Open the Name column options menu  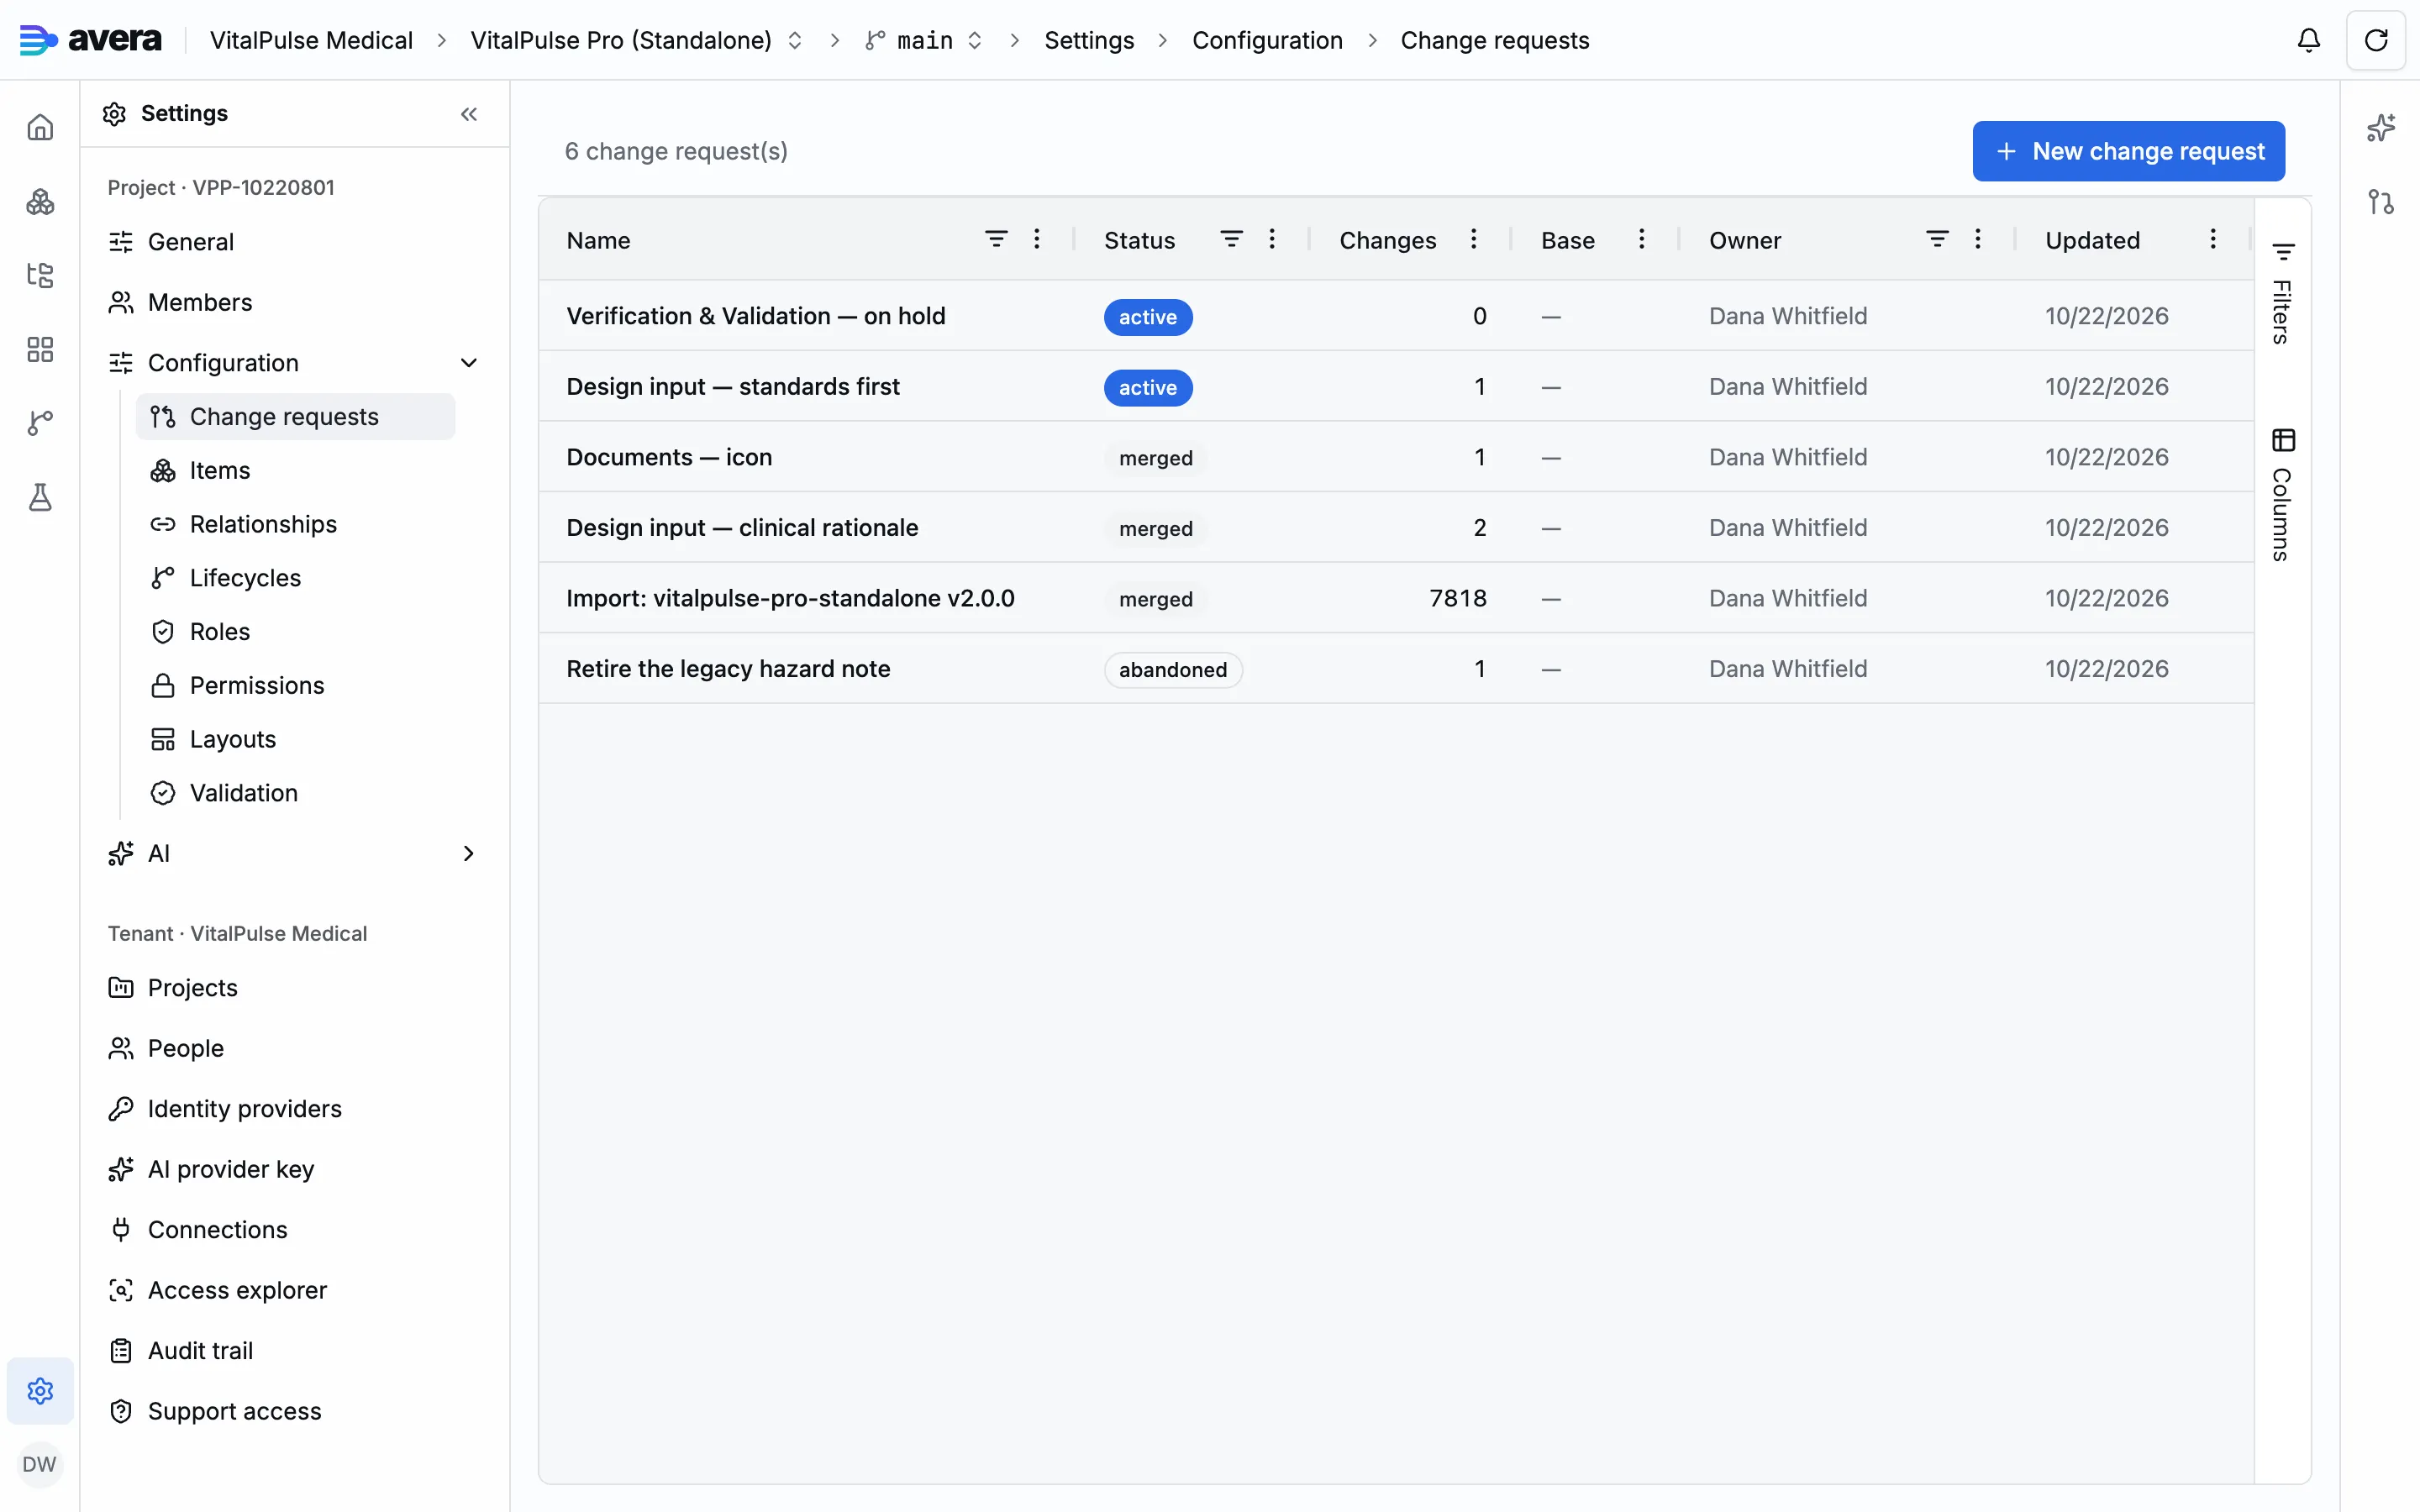[x=1037, y=239]
